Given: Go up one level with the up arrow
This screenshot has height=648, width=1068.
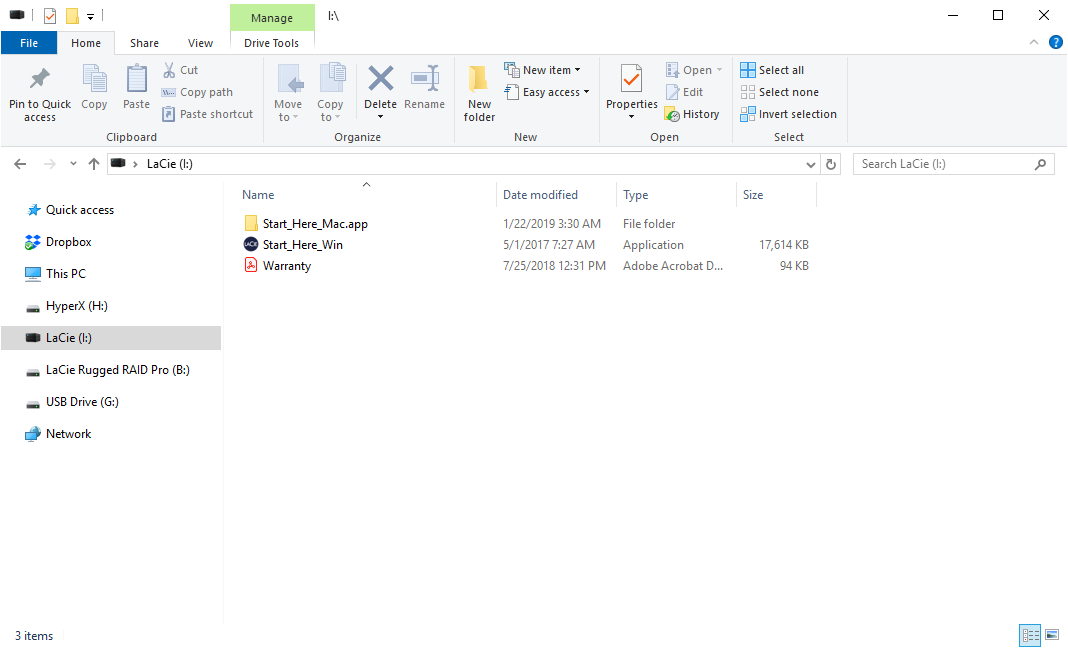Looking at the screenshot, I should [x=94, y=164].
